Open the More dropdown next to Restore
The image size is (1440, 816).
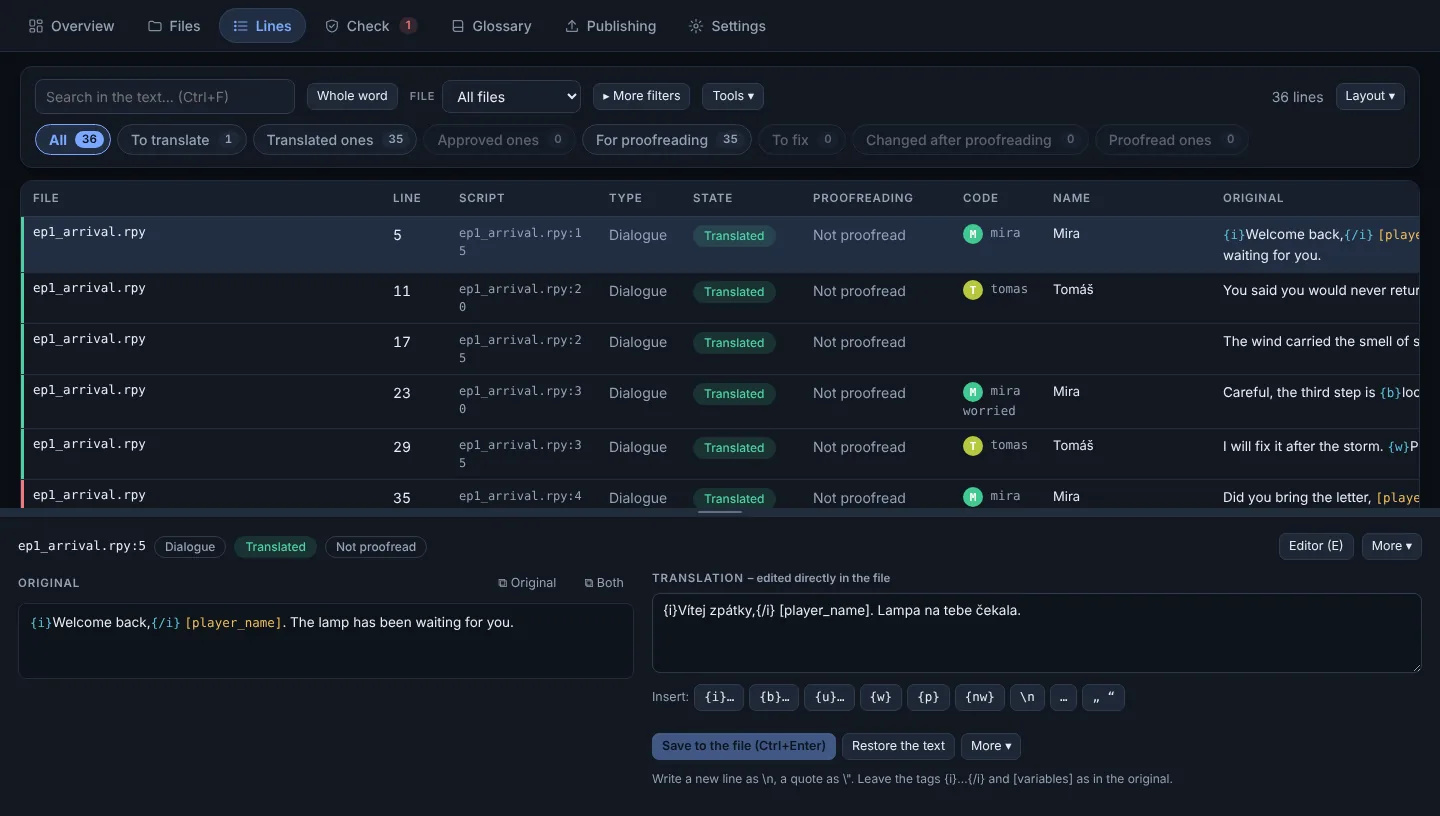pyautogui.click(x=991, y=746)
